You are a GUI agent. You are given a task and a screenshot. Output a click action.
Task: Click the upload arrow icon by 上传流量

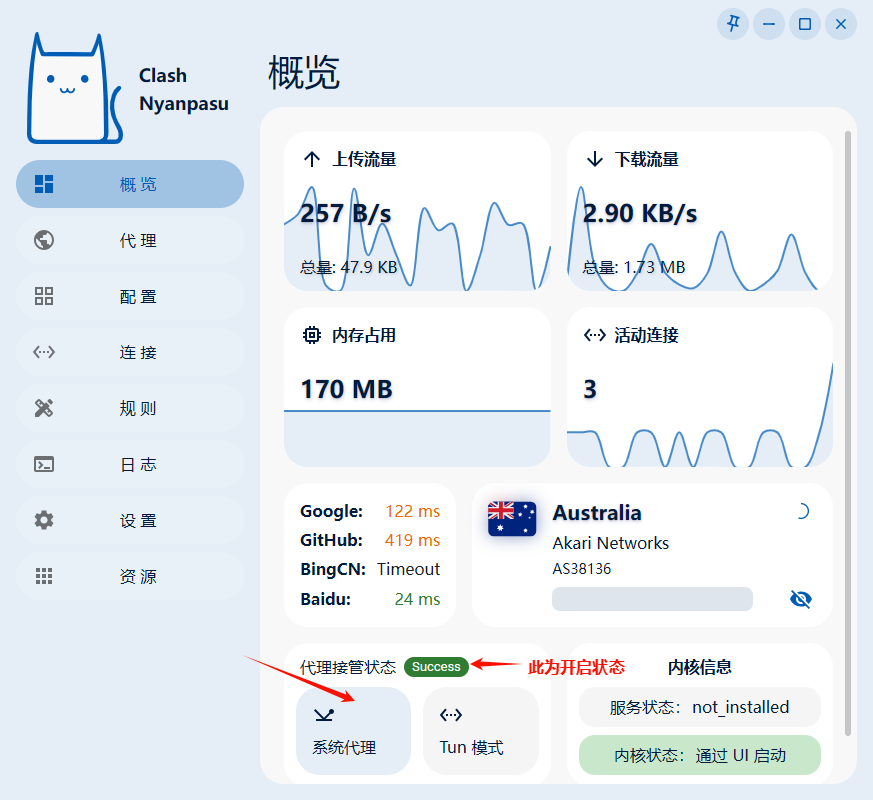pos(312,159)
